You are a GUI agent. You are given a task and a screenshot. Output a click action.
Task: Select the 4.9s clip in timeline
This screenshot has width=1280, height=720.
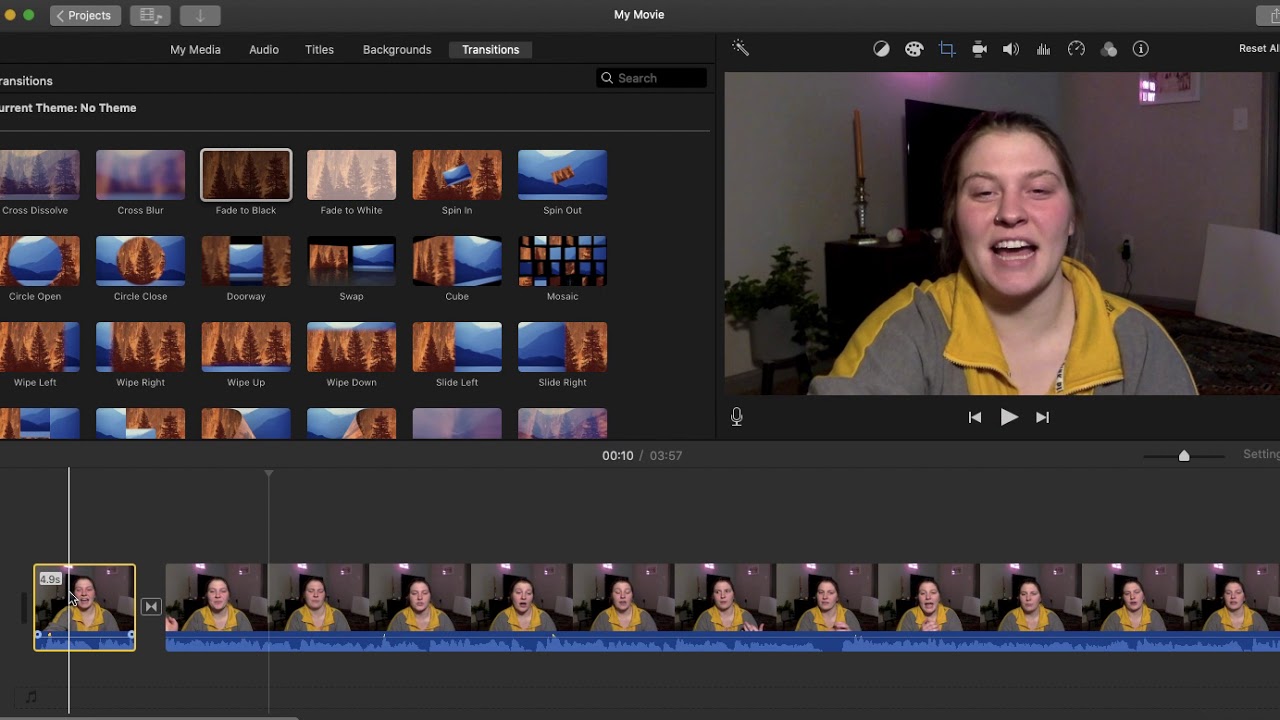pos(85,607)
